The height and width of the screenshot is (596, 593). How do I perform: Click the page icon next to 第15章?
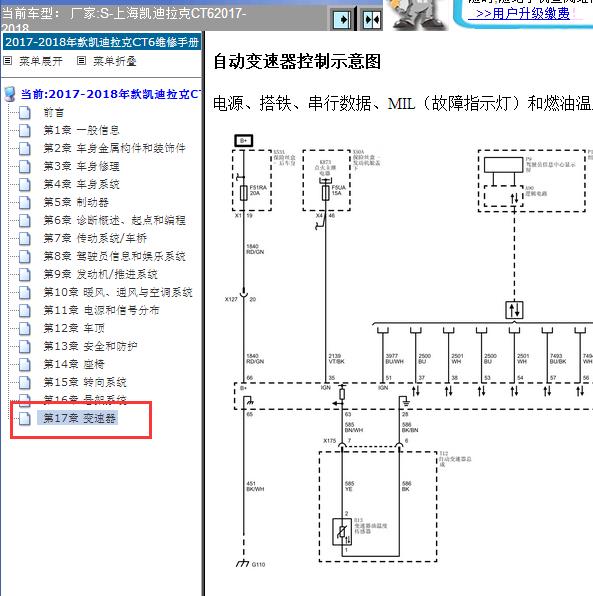pyautogui.click(x=25, y=382)
